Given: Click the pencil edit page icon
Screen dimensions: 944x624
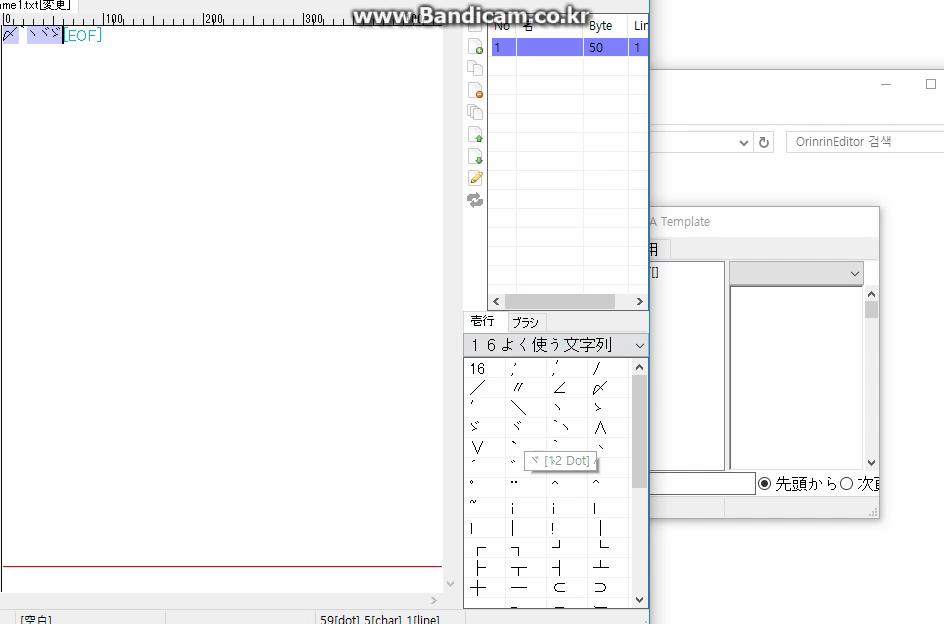Looking at the screenshot, I should (475, 178).
